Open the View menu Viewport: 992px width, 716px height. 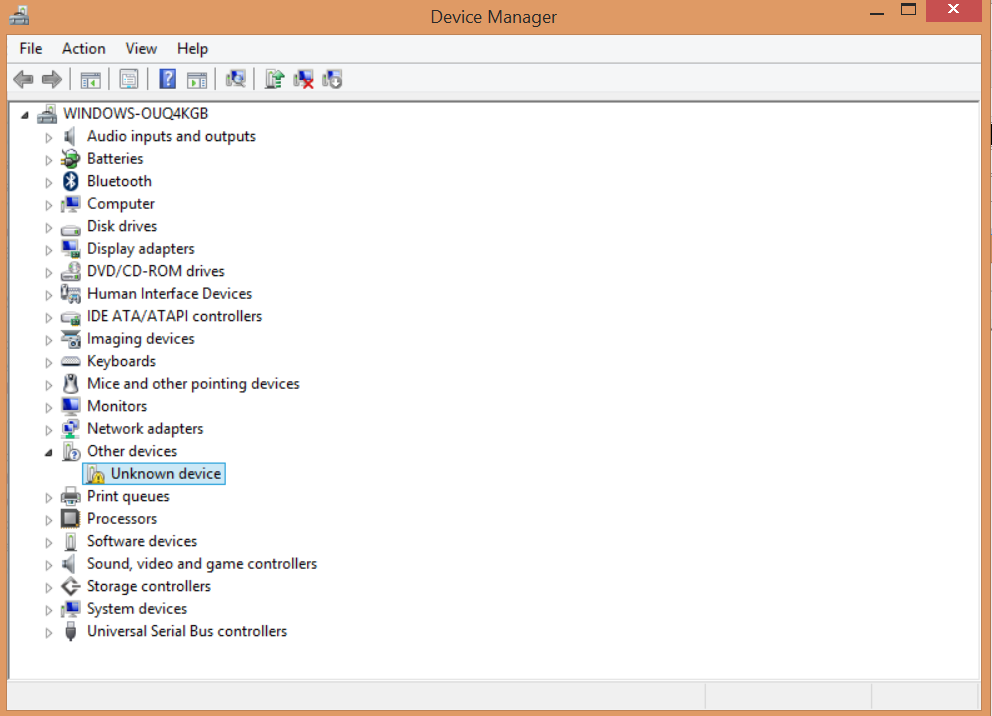point(141,49)
